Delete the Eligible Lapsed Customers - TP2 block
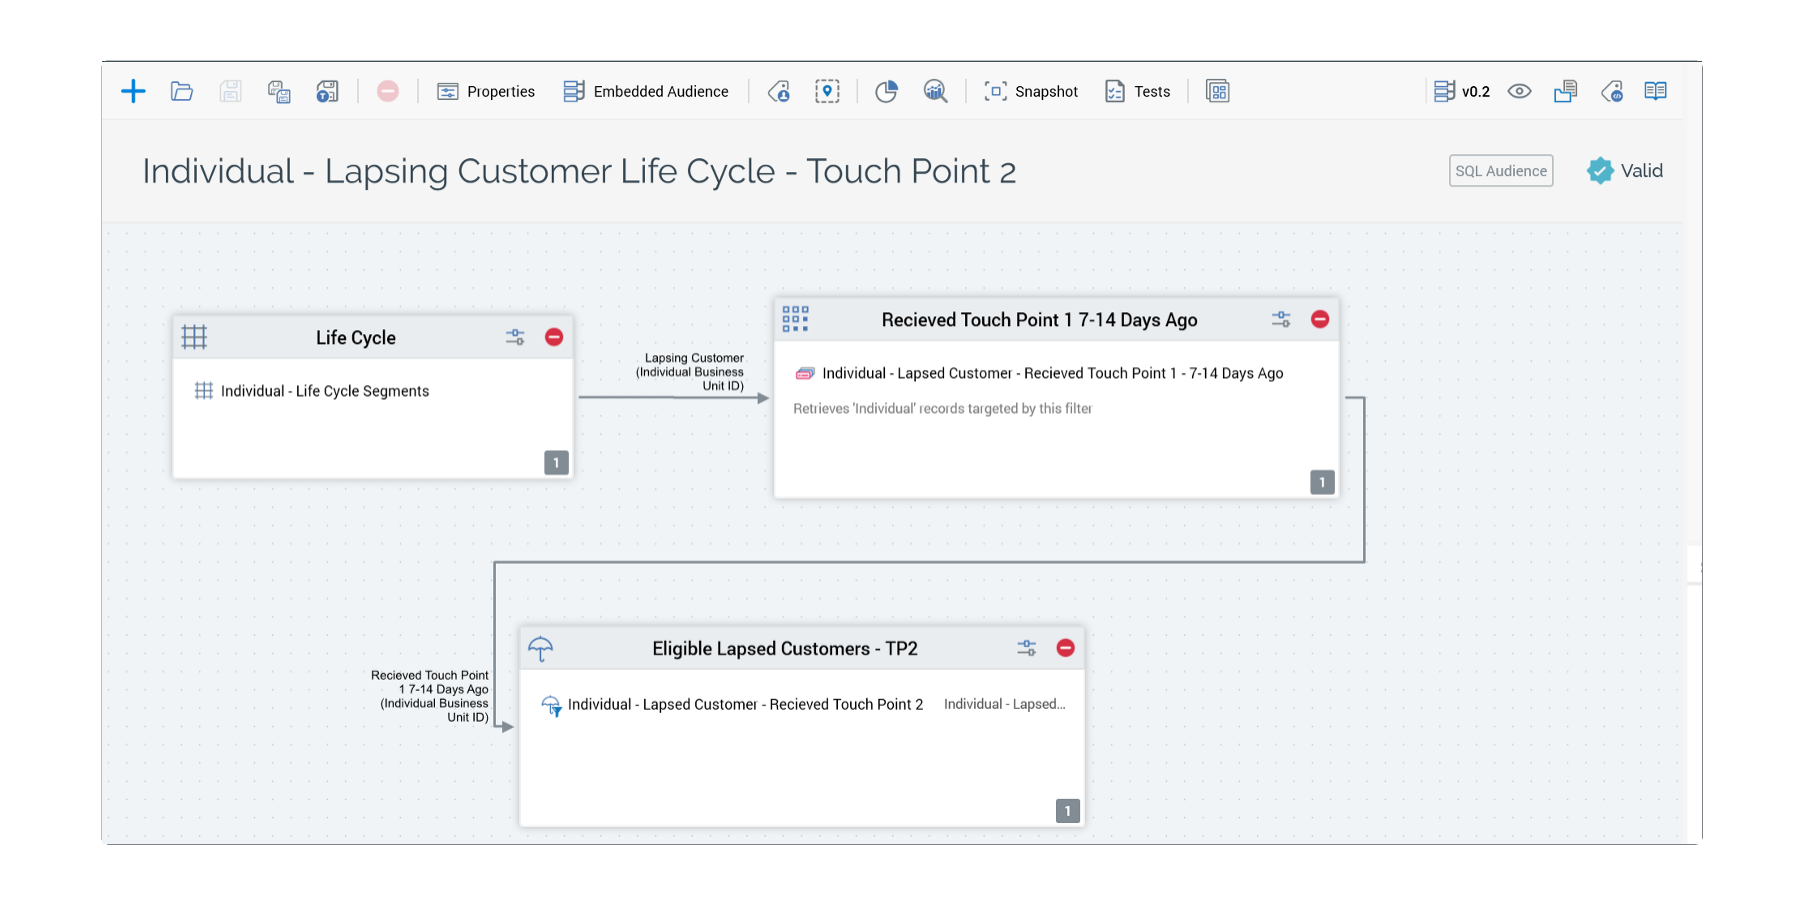 [x=1065, y=648]
